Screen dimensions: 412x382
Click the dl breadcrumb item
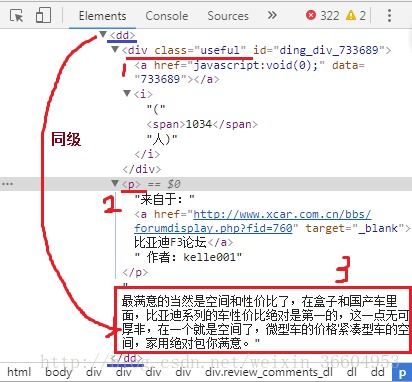(x=352, y=372)
